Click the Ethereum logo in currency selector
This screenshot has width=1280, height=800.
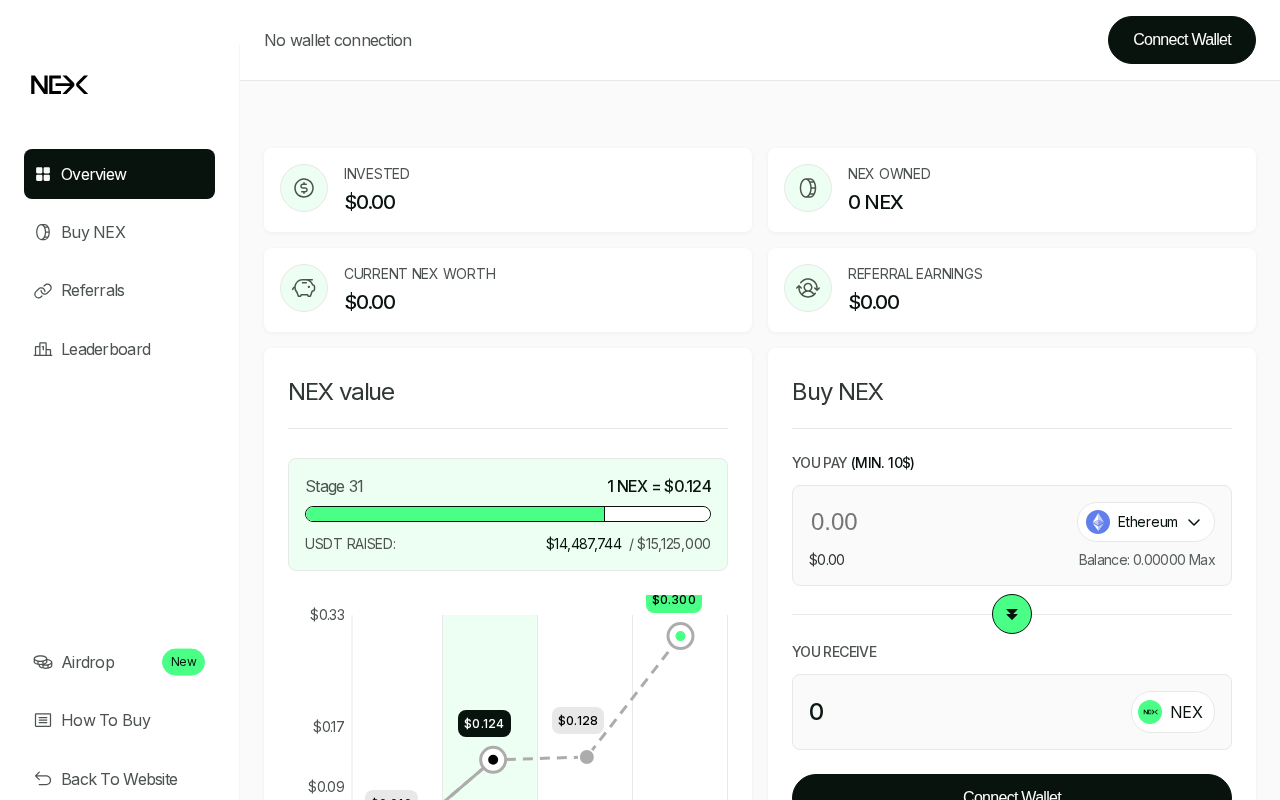click(1098, 522)
